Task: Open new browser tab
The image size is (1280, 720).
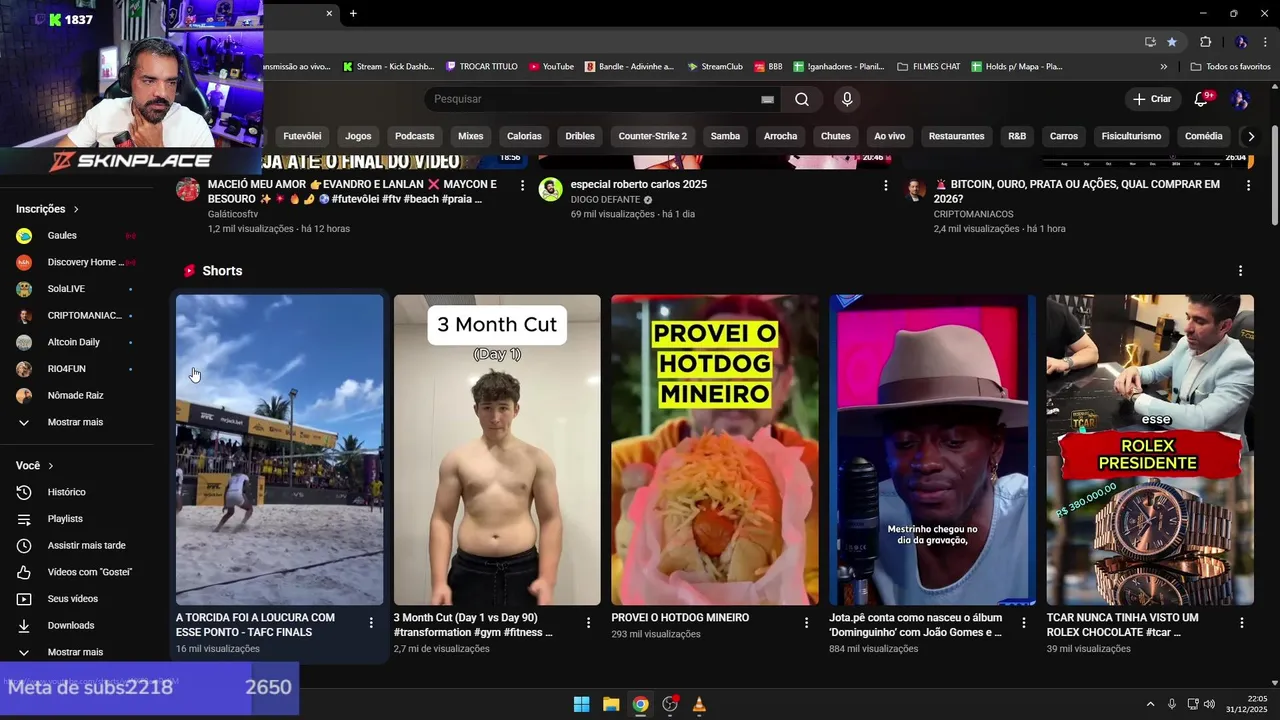Action: (x=353, y=13)
